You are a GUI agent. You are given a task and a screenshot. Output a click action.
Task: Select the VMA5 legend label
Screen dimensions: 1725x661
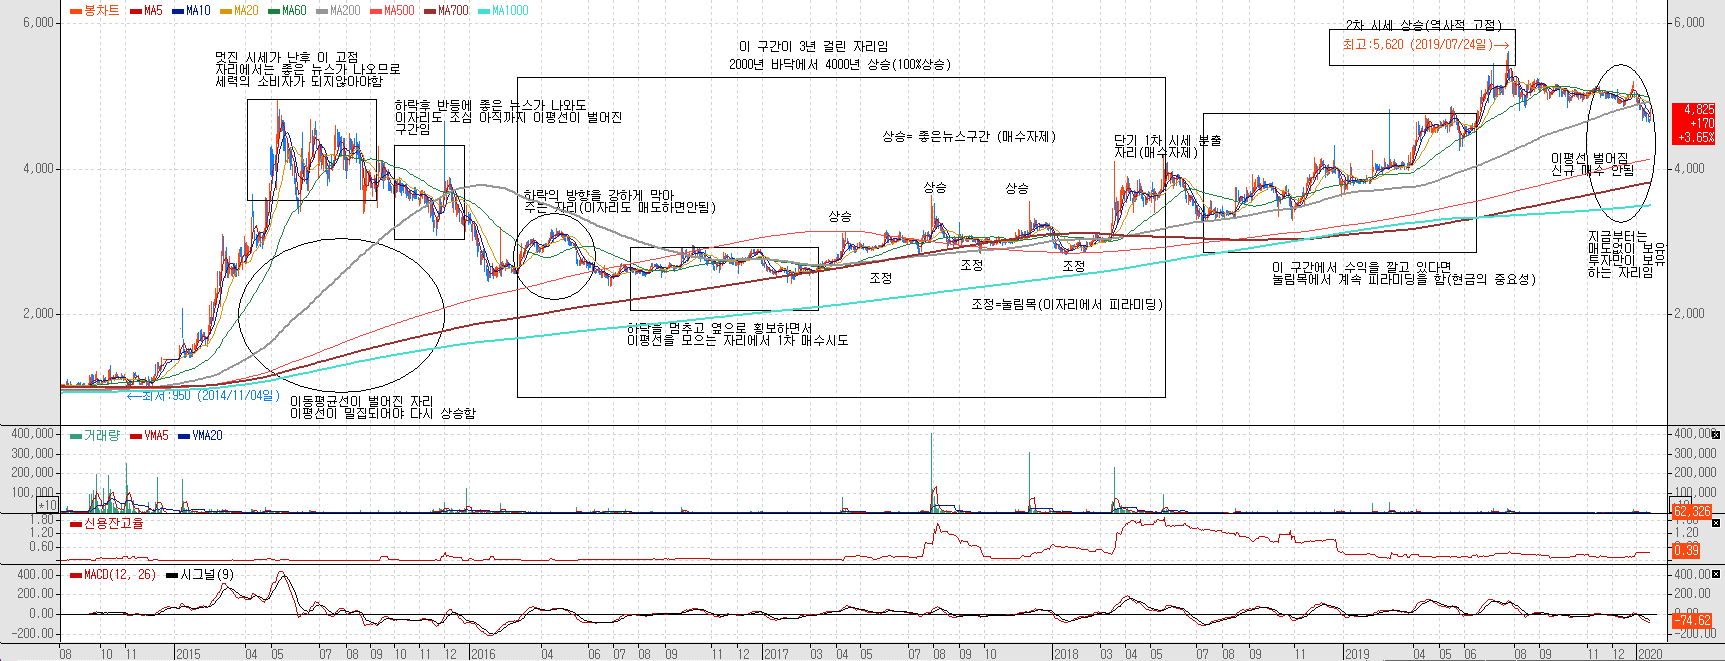coord(150,435)
